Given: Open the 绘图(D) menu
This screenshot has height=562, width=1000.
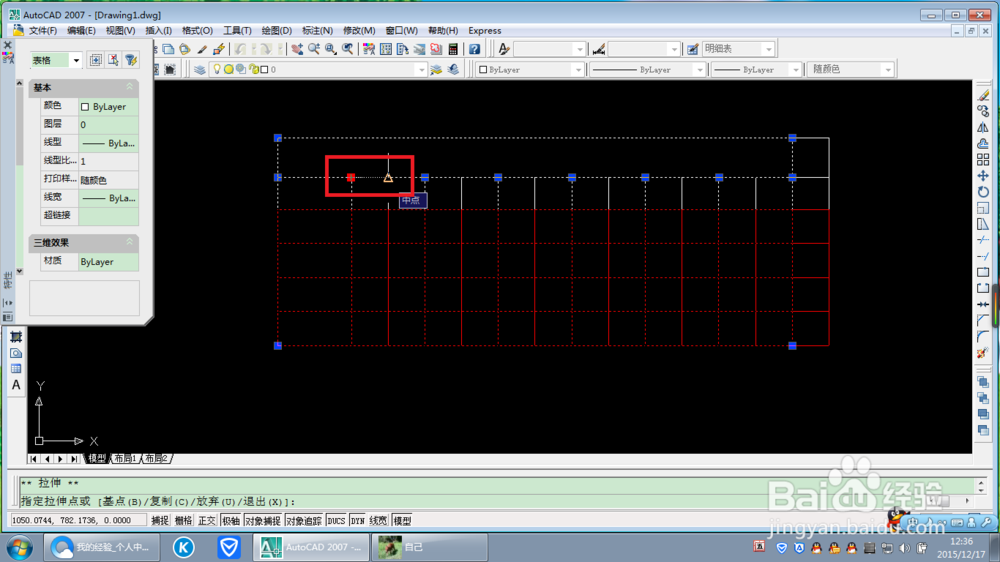Looking at the screenshot, I should click(x=276, y=31).
